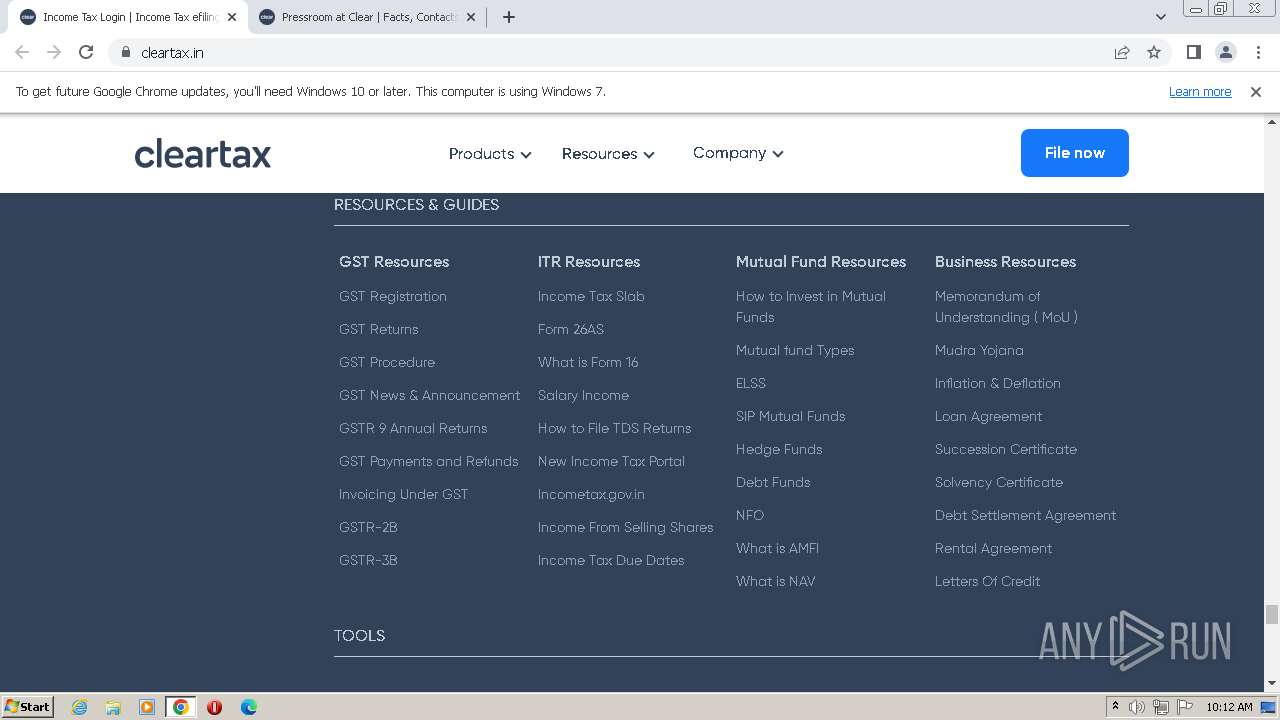Open Income From Selling Shares link
1280x720 pixels.
pyautogui.click(x=626, y=527)
